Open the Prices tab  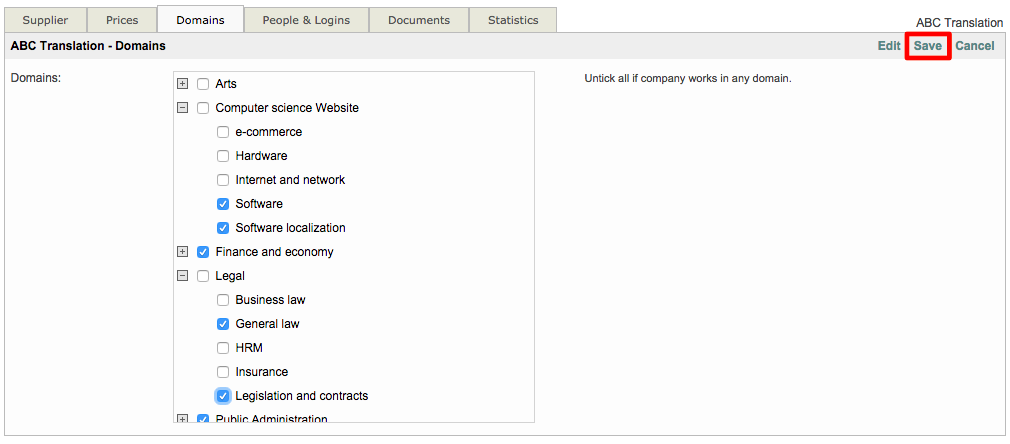coord(122,20)
